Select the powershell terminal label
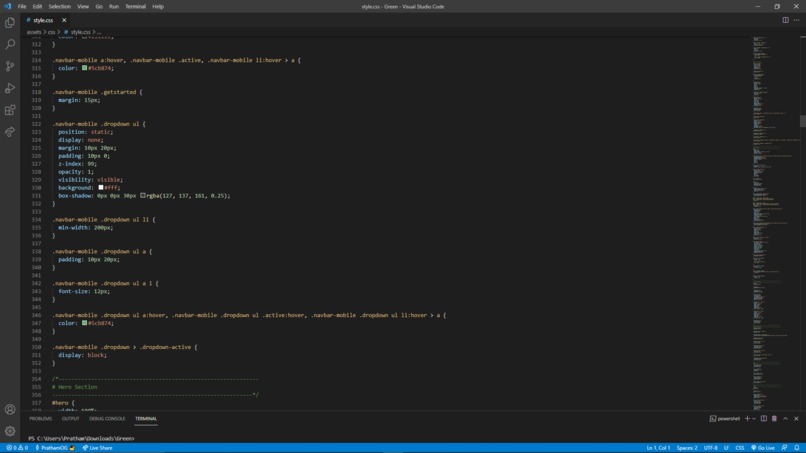The image size is (806, 453). pos(725,419)
